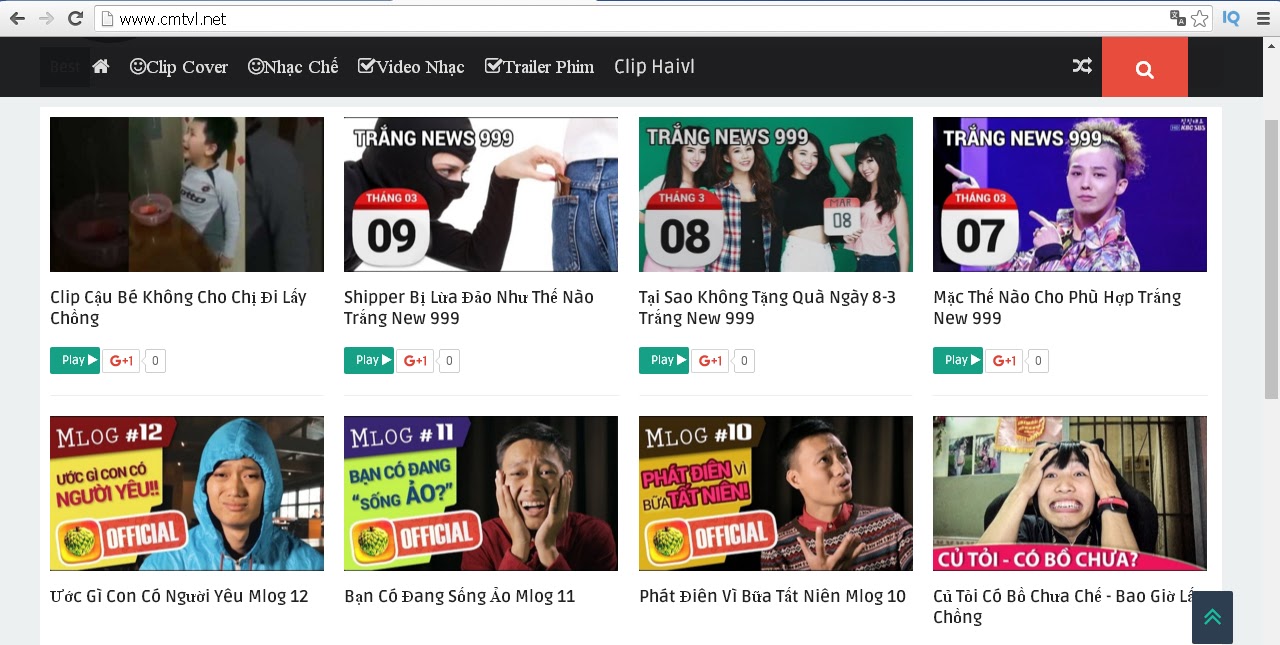This screenshot has width=1280, height=645.
Task: Open title link Tại Sao Không Tặng Quà Ngày 8-3
Action: click(767, 308)
